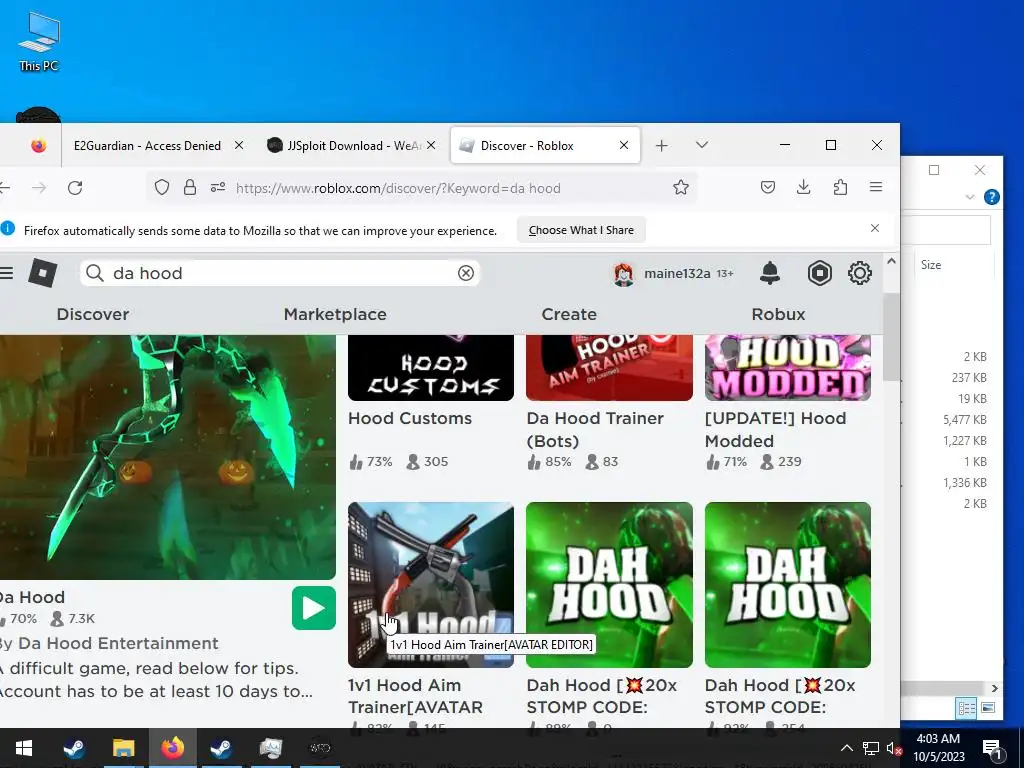Open File Explorer from taskbar
1024x768 pixels.
(123, 748)
